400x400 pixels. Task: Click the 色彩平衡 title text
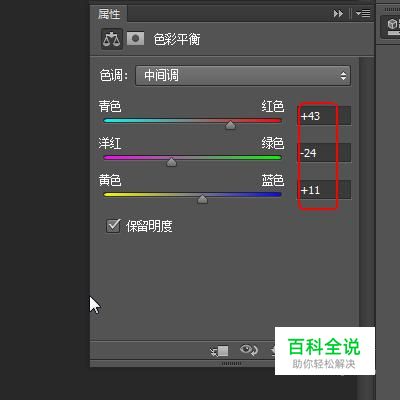[x=177, y=39]
